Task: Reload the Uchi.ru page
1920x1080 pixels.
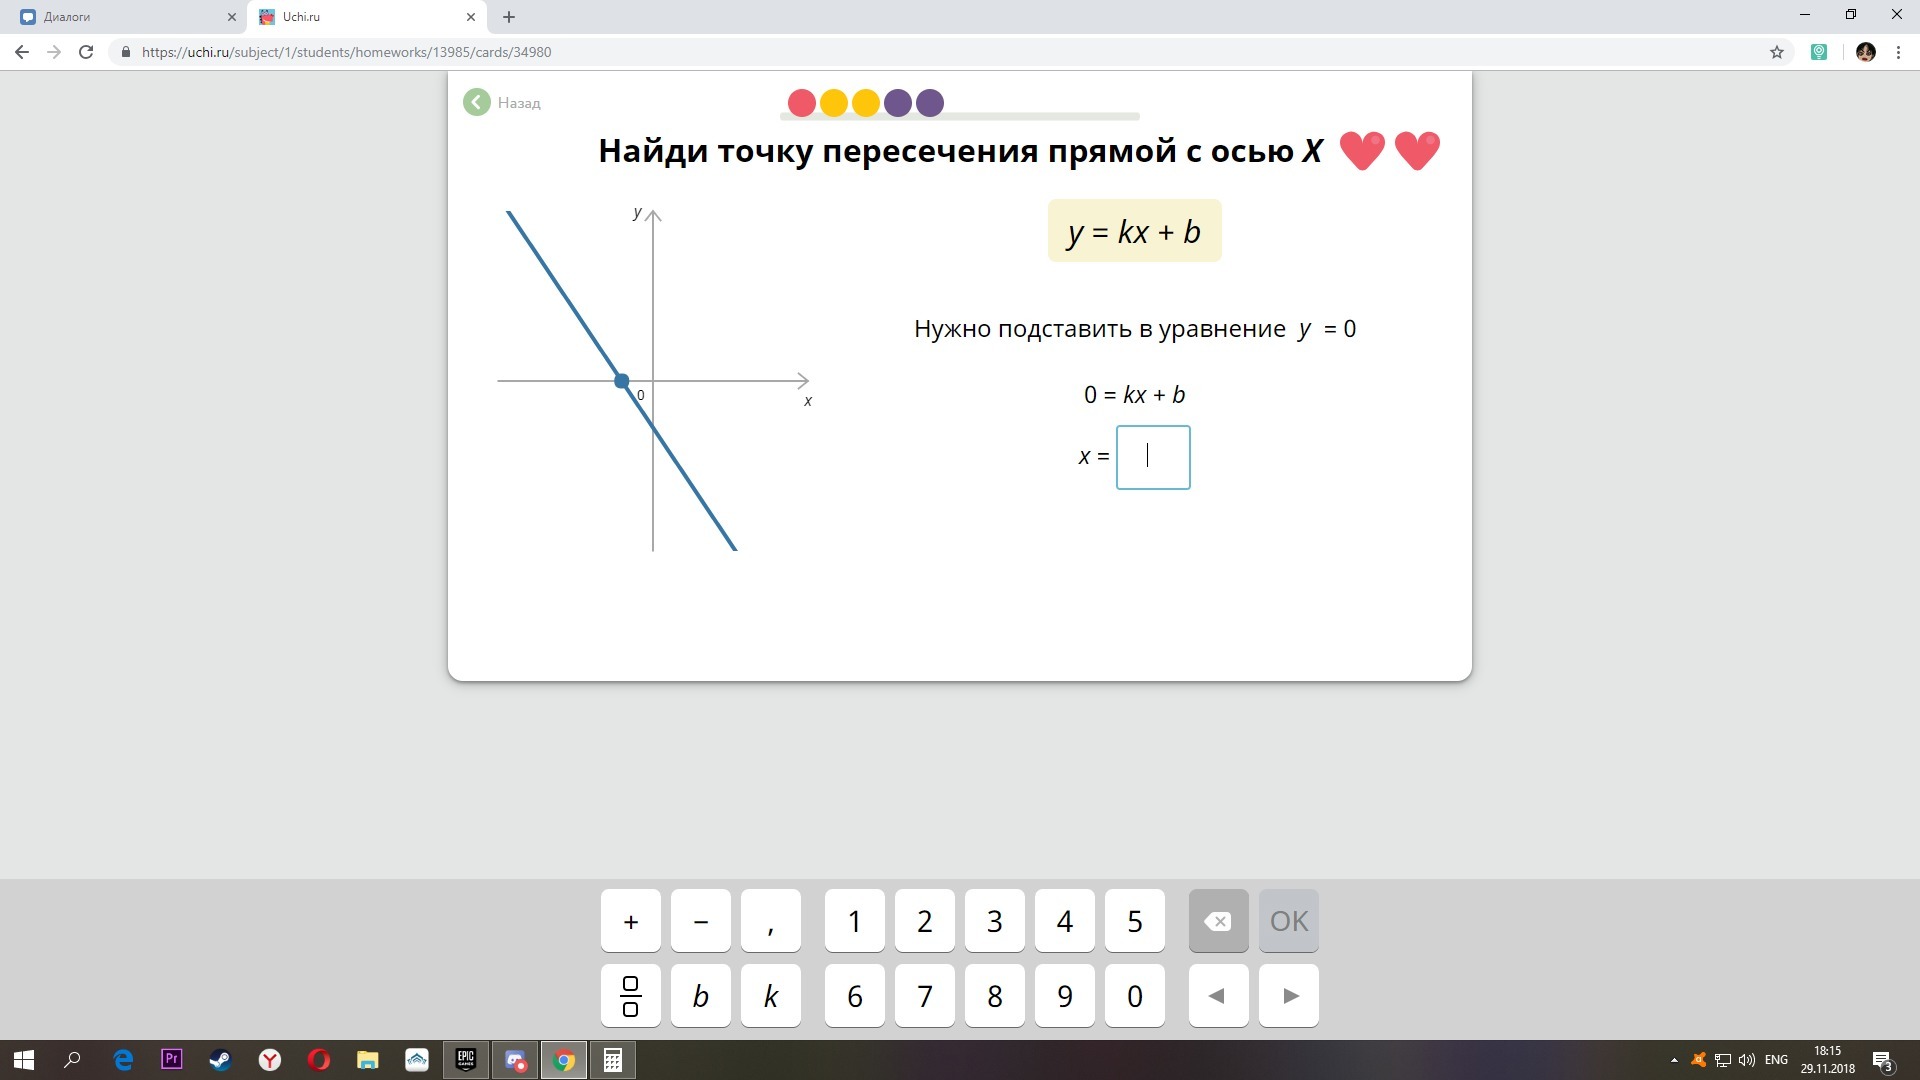Action: tap(86, 52)
